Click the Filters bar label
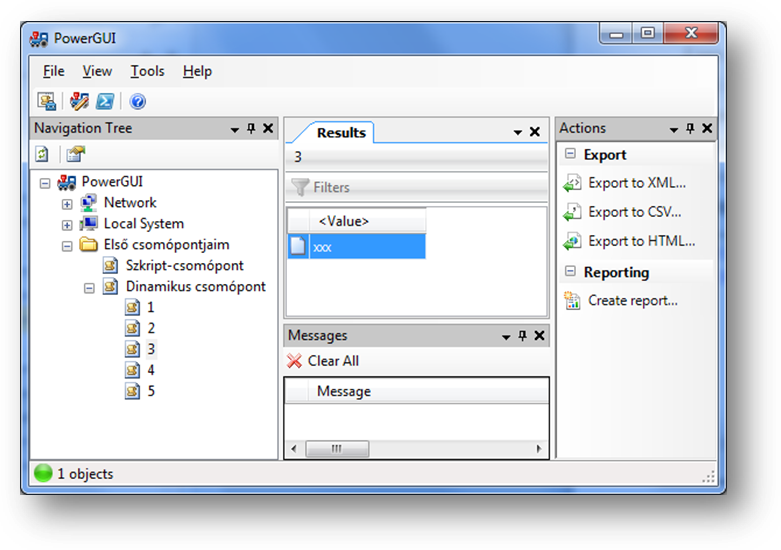Viewport: 781px width, 550px height. pyautogui.click(x=331, y=187)
